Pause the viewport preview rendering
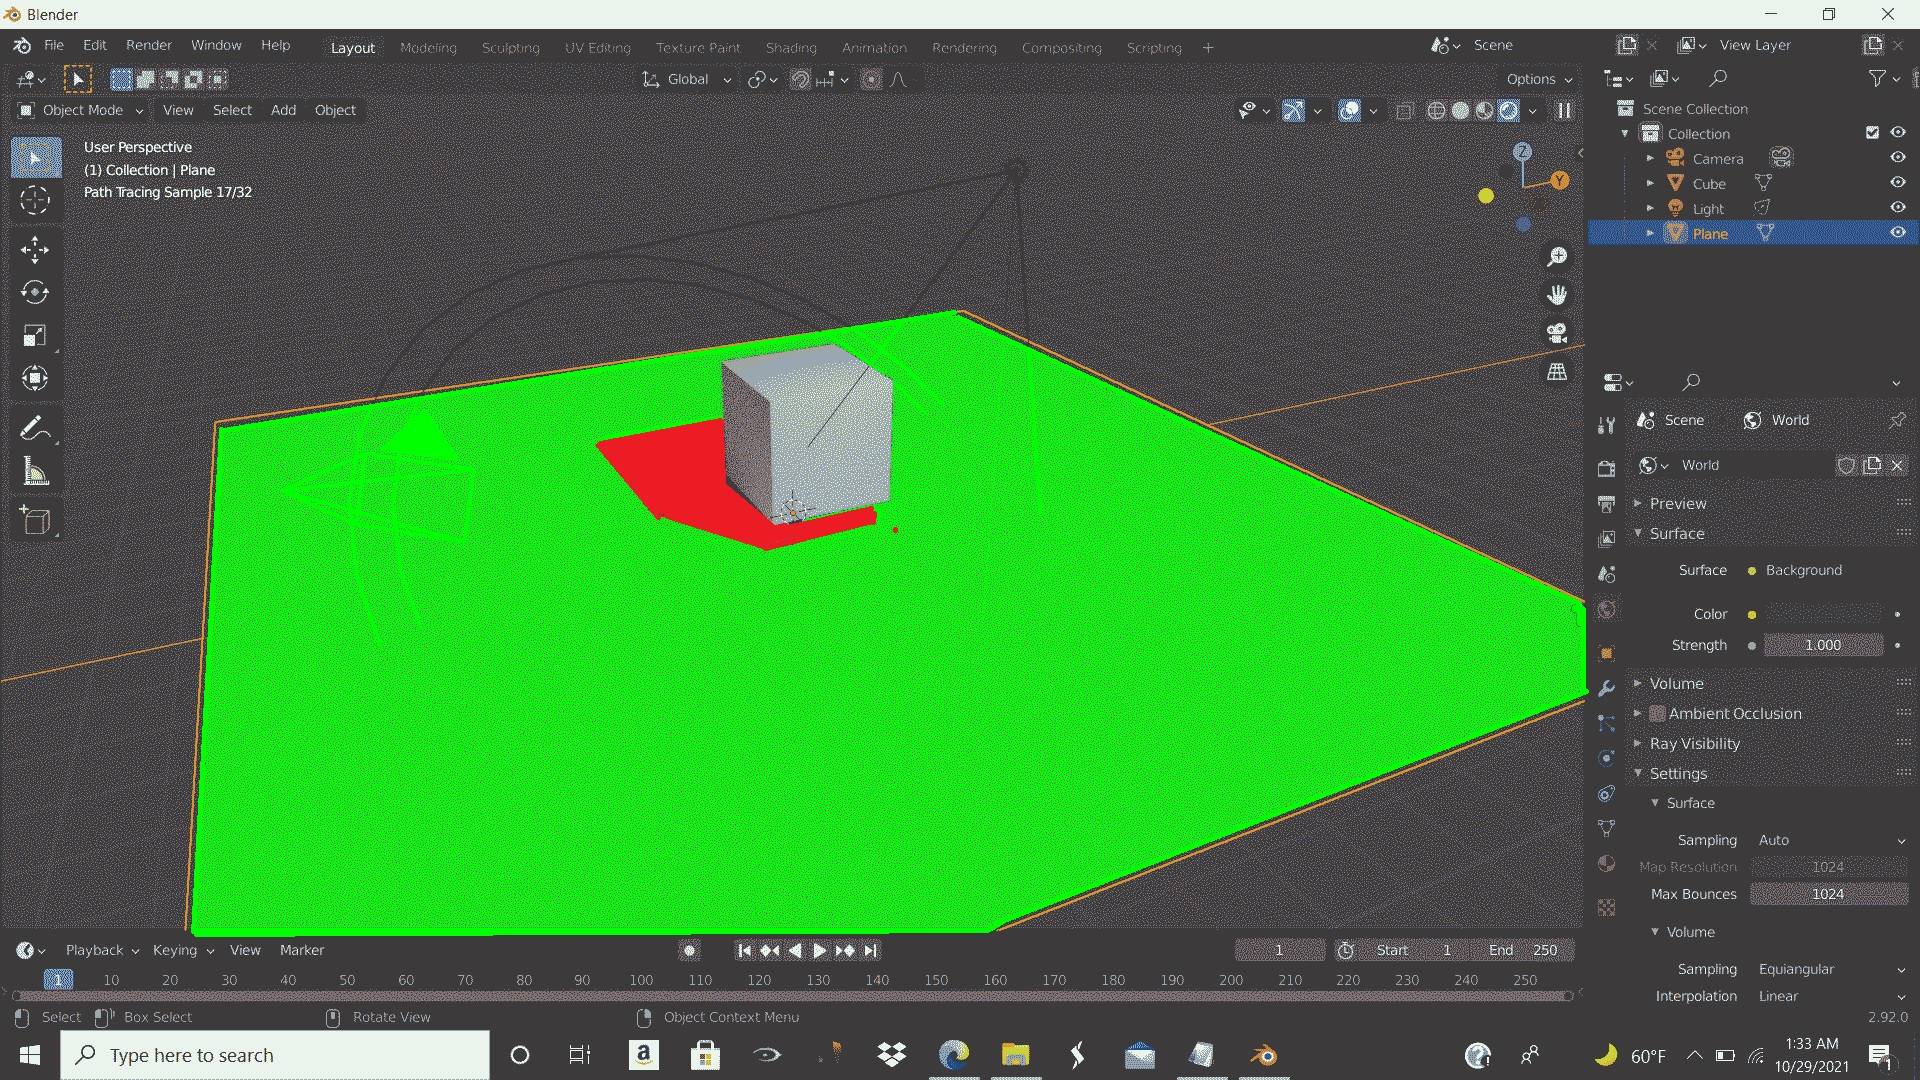 pos(1564,111)
